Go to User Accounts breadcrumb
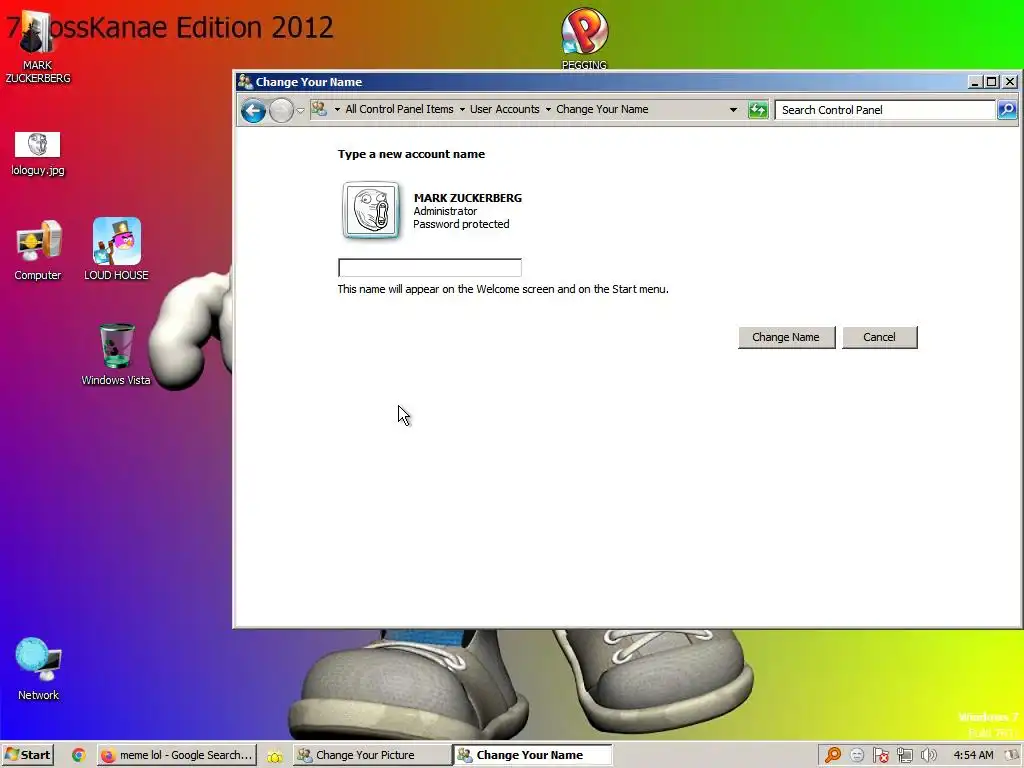Image resolution: width=1024 pixels, height=768 pixels. click(x=504, y=109)
